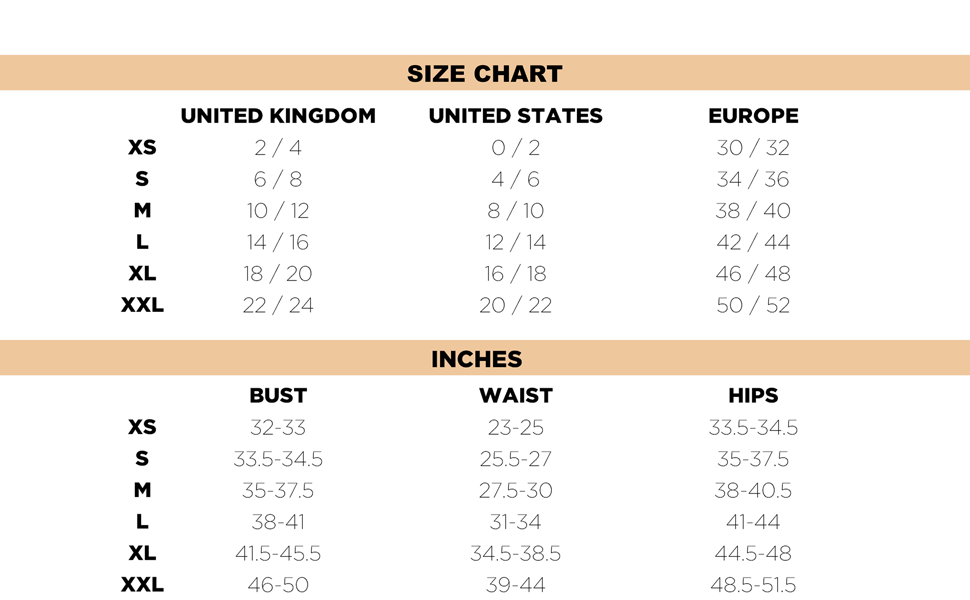The width and height of the screenshot is (970, 600).
Task: Select the bust measurement 41.5-45.5
Action: 278,553
